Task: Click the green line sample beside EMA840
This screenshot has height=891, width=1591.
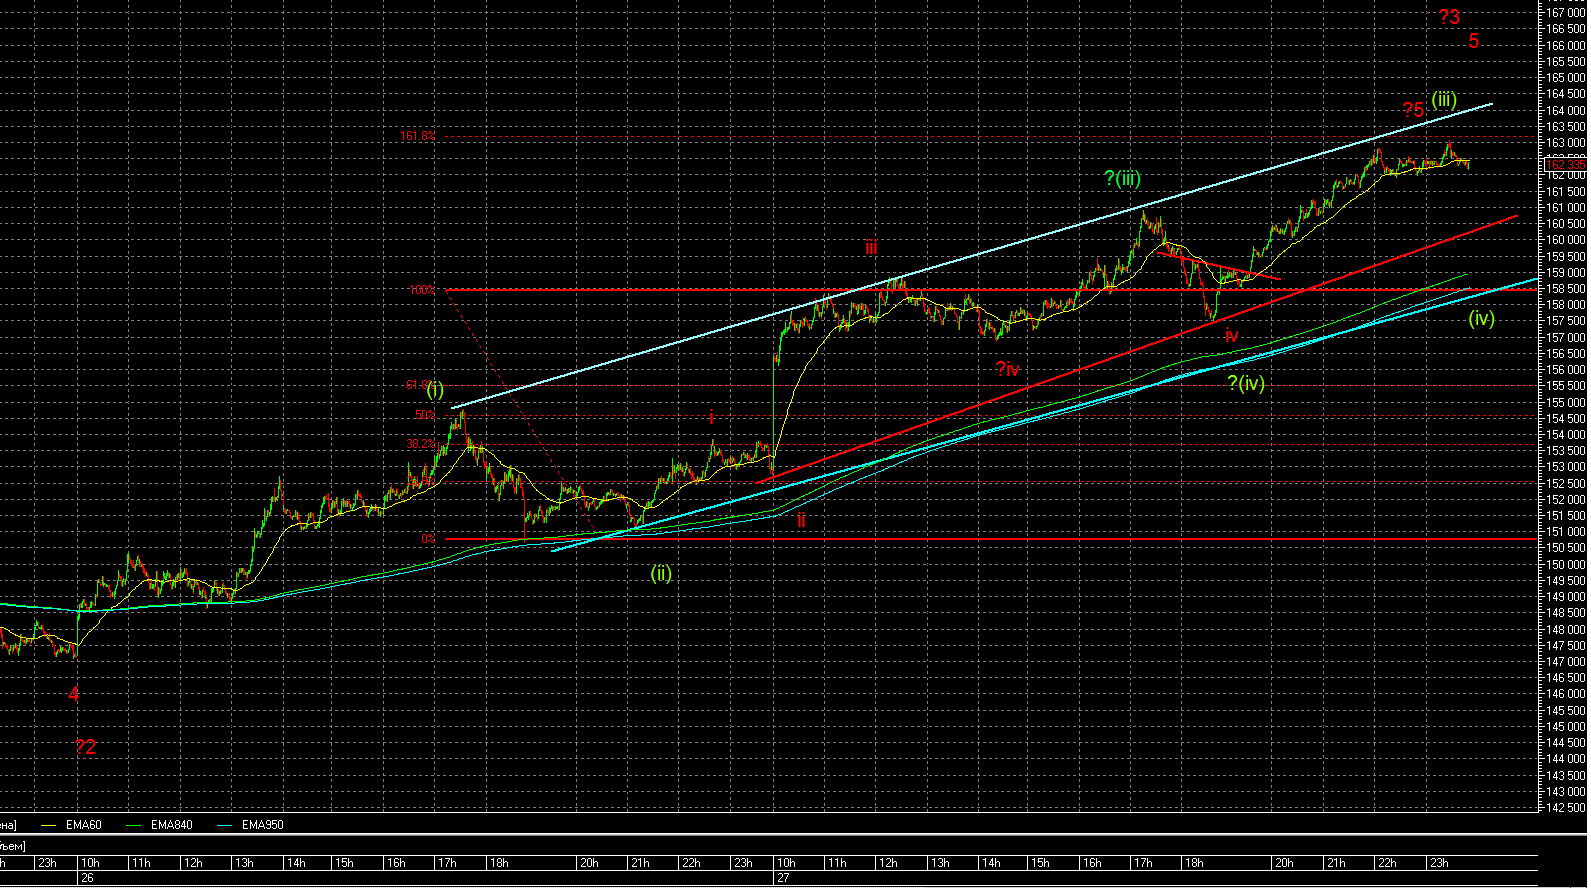Action: 135,826
